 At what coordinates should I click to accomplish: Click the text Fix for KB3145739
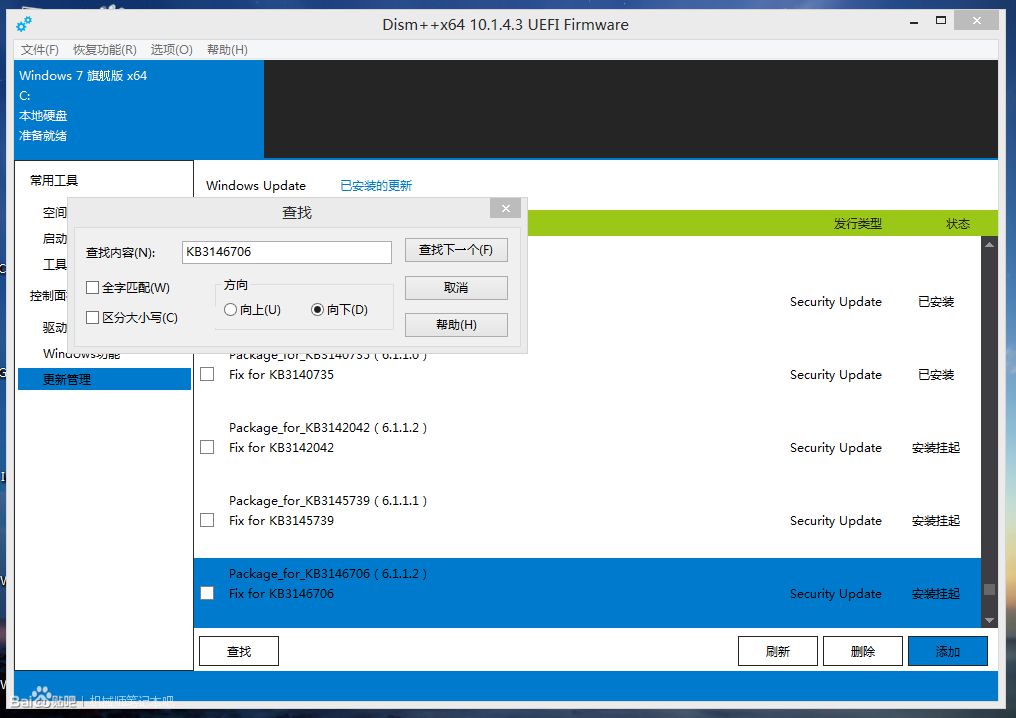(x=281, y=521)
